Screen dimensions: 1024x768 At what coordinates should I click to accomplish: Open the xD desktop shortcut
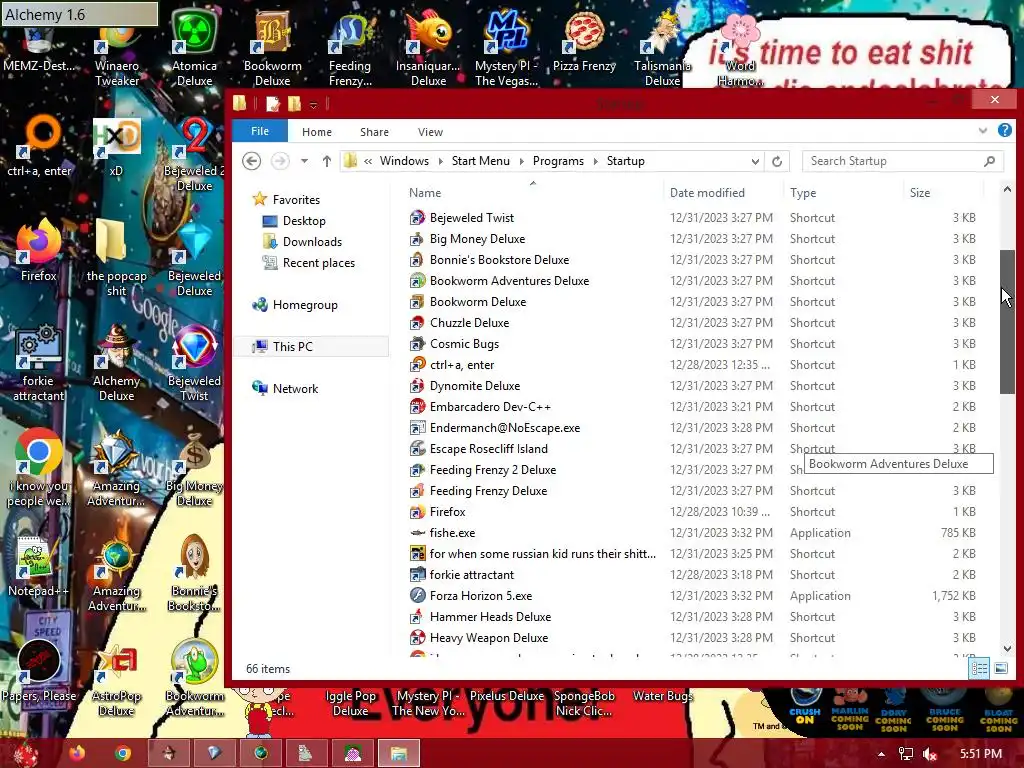[x=116, y=147]
